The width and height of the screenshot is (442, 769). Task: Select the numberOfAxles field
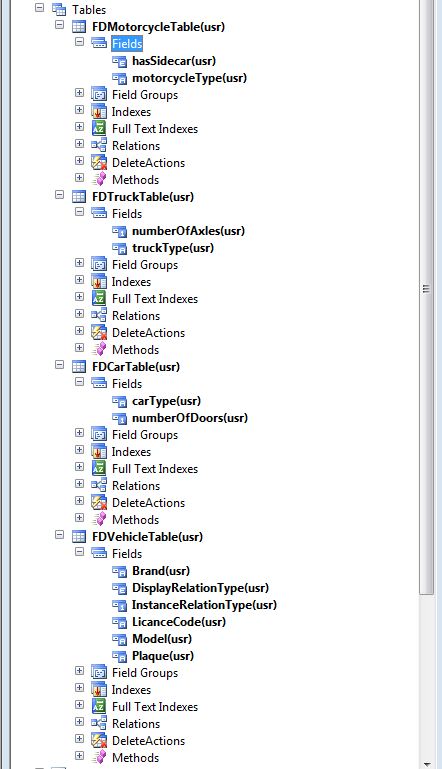coord(188,231)
